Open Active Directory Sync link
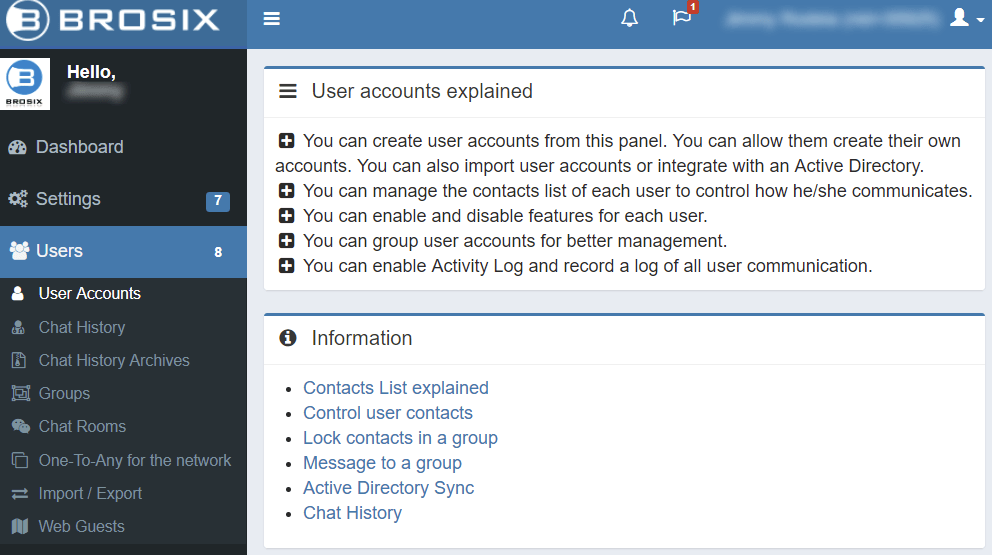Viewport: 992px width, 555px height. (x=388, y=488)
